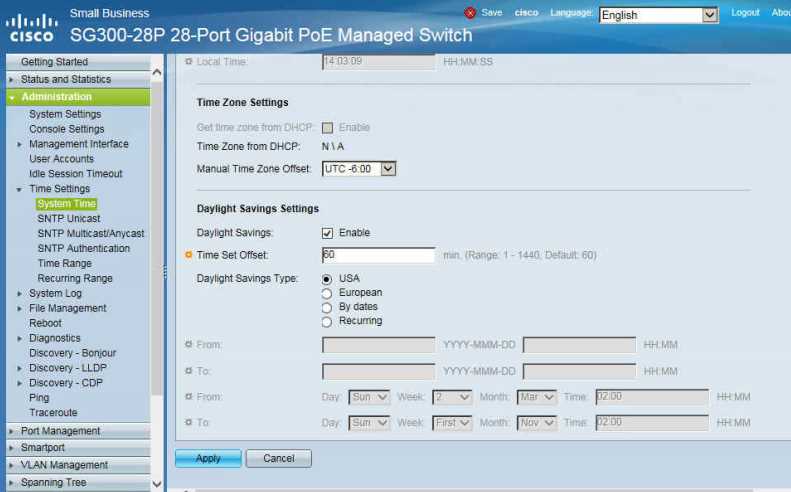The image size is (791, 492).
Task: Click the Cancel button
Action: click(278, 458)
